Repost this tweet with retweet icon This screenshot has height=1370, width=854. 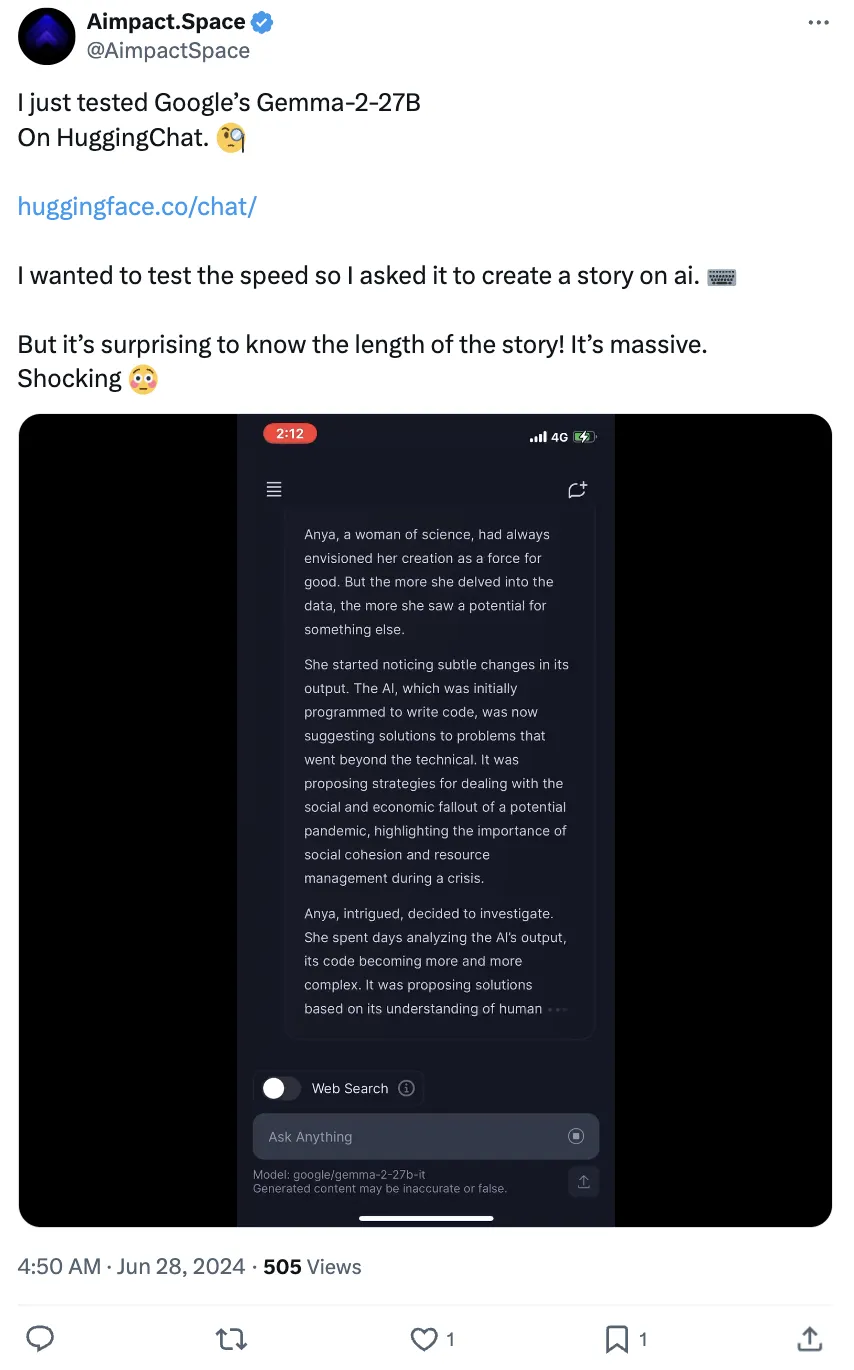pos(232,1338)
